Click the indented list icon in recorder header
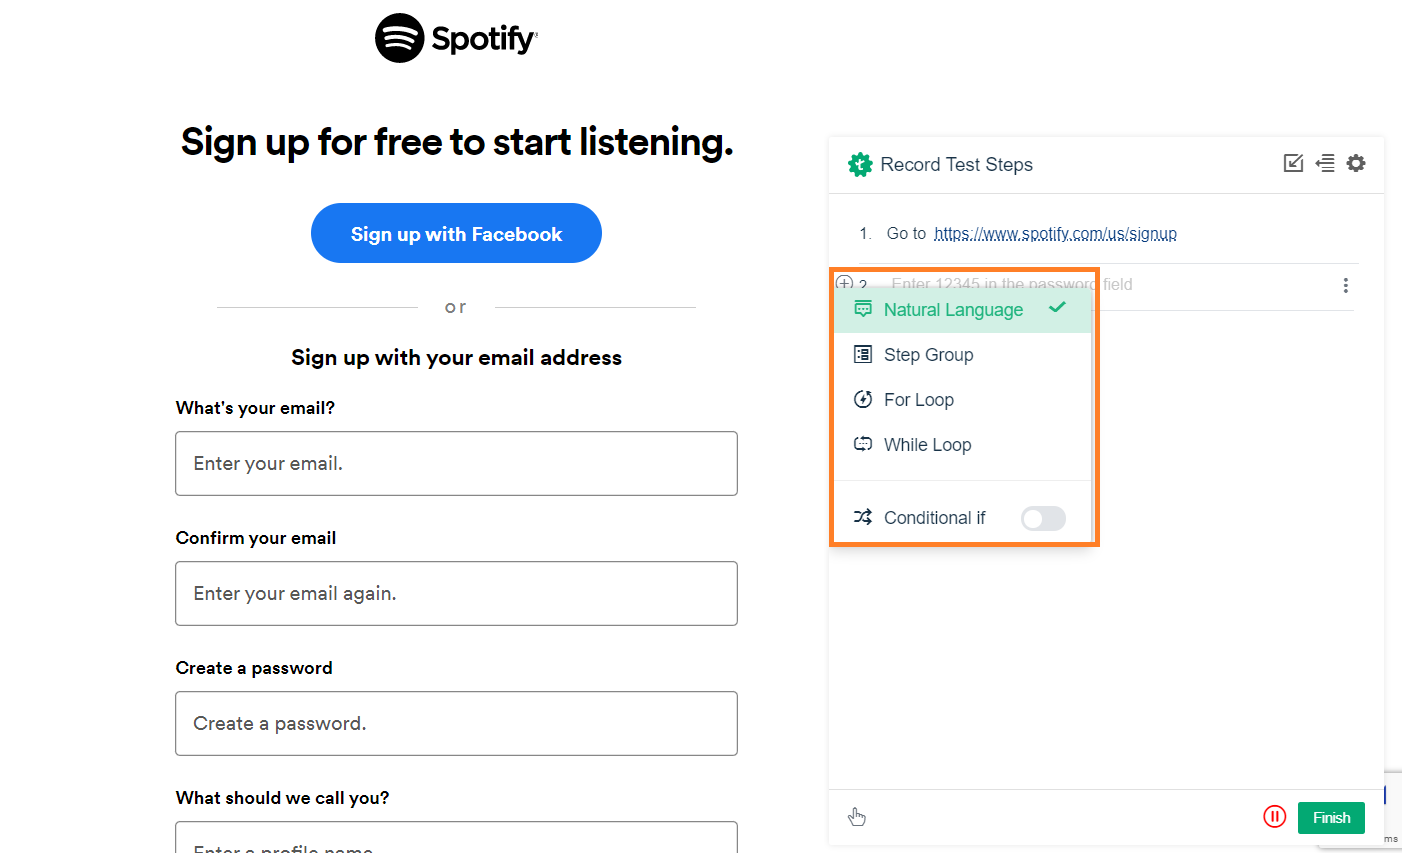1402x853 pixels. point(1325,163)
